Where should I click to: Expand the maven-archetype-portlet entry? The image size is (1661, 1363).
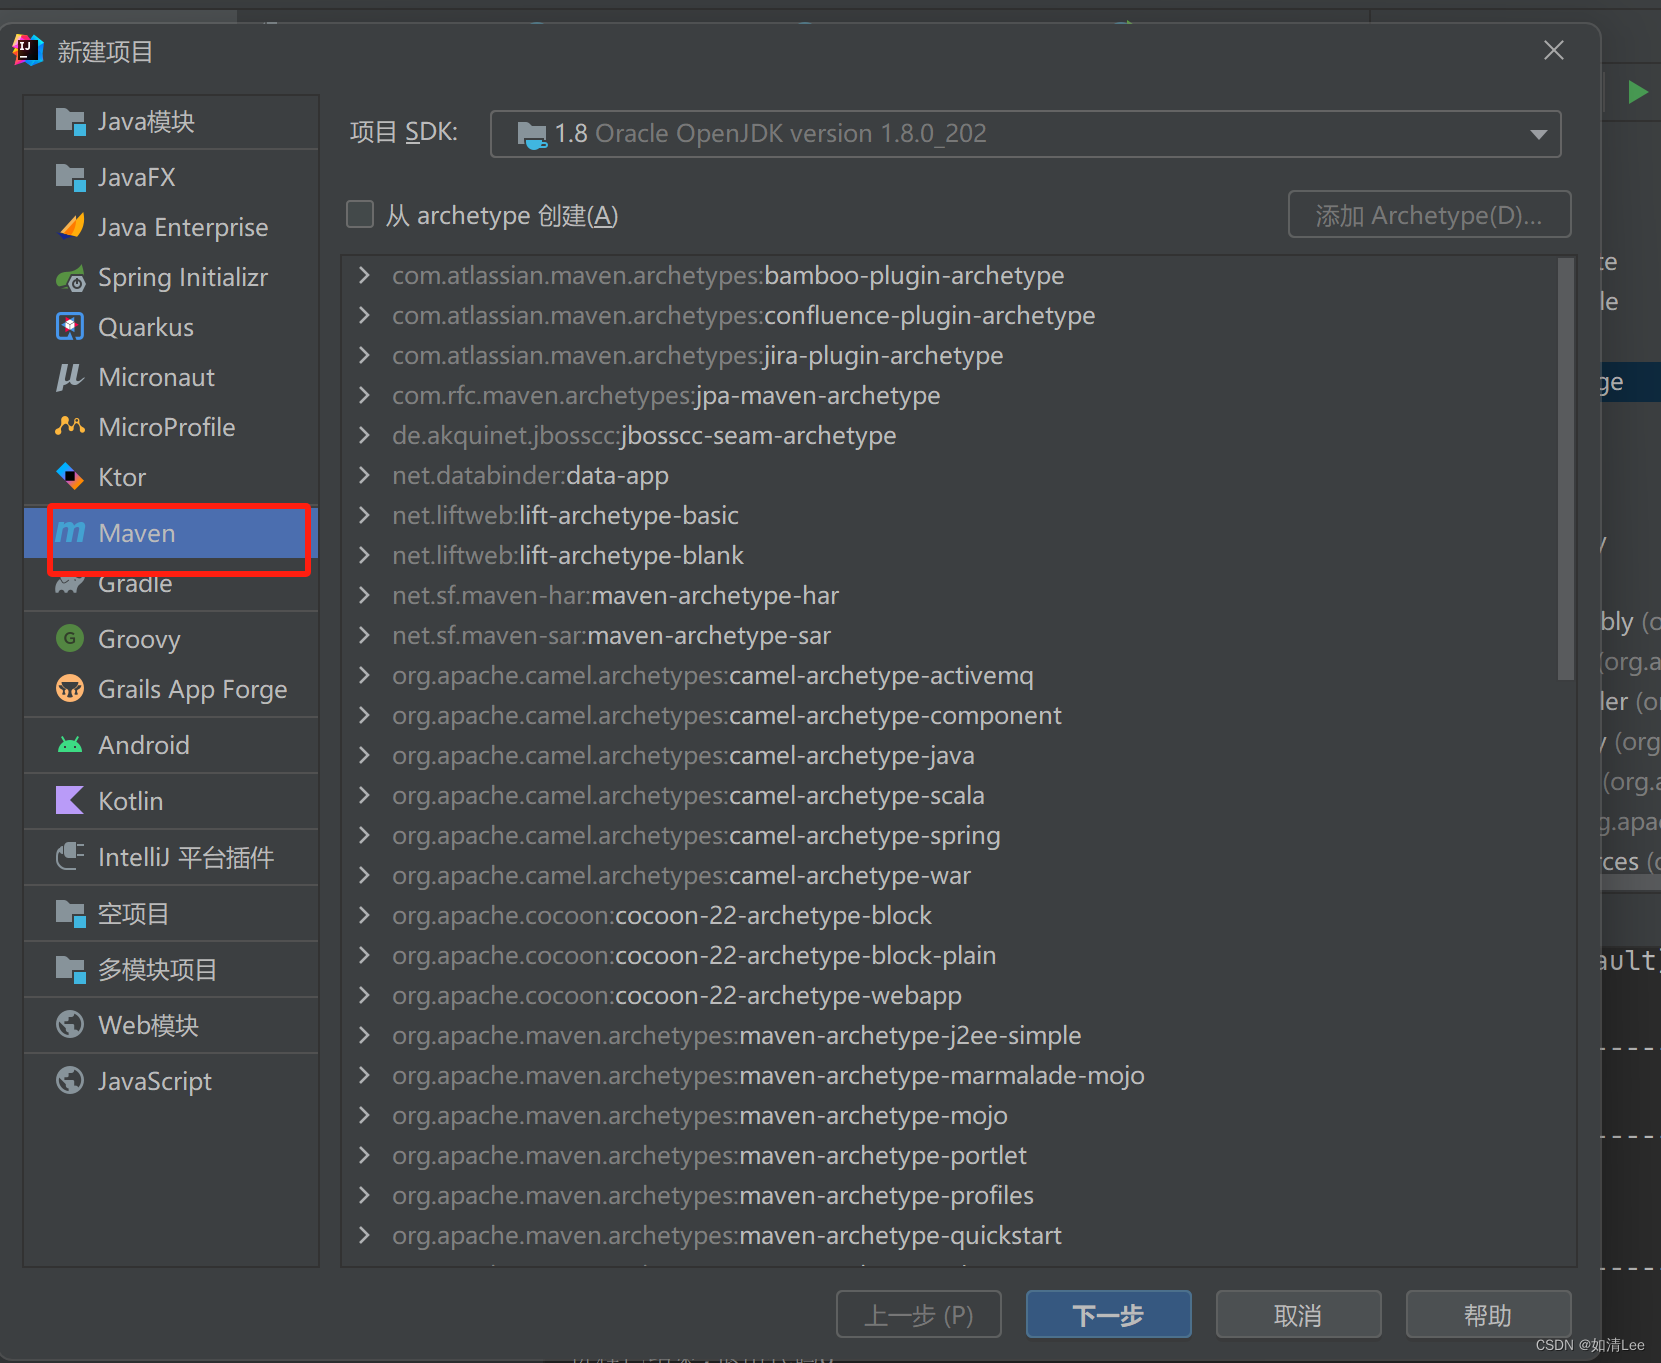pyautogui.click(x=365, y=1155)
